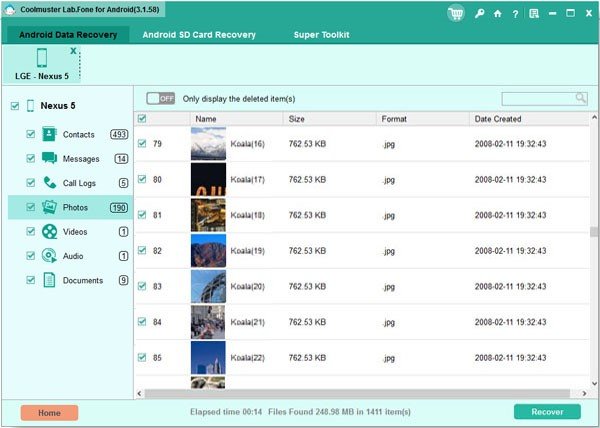Click the horizontal scrollbar left arrow
Image resolution: width=600 pixels, height=428 pixels.
[x=139, y=393]
